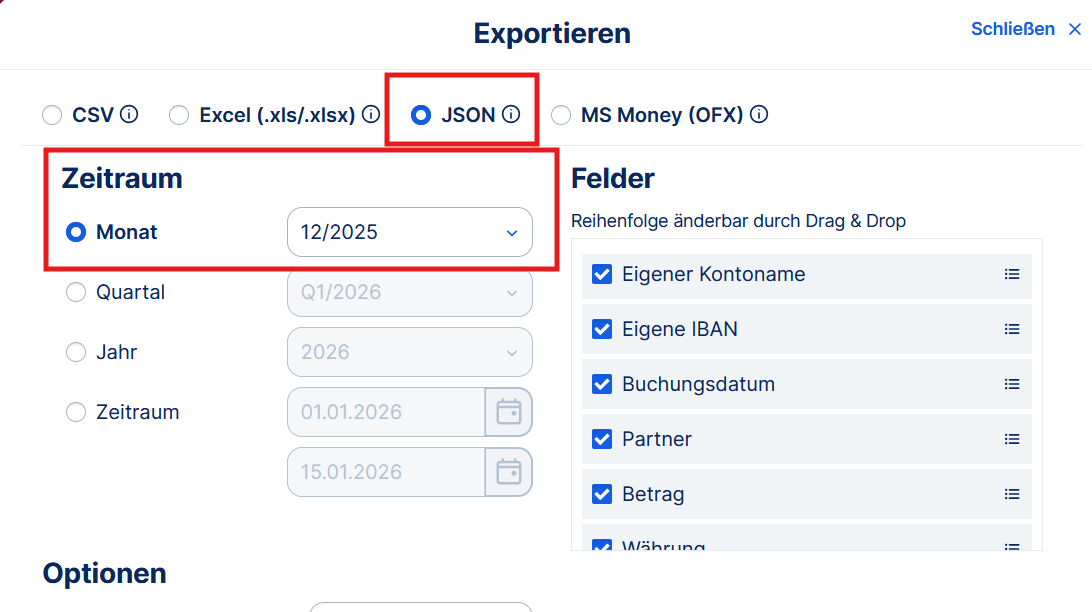Click the info icon next to CSV
Viewport: 1092px width, 612px height.
(129, 115)
